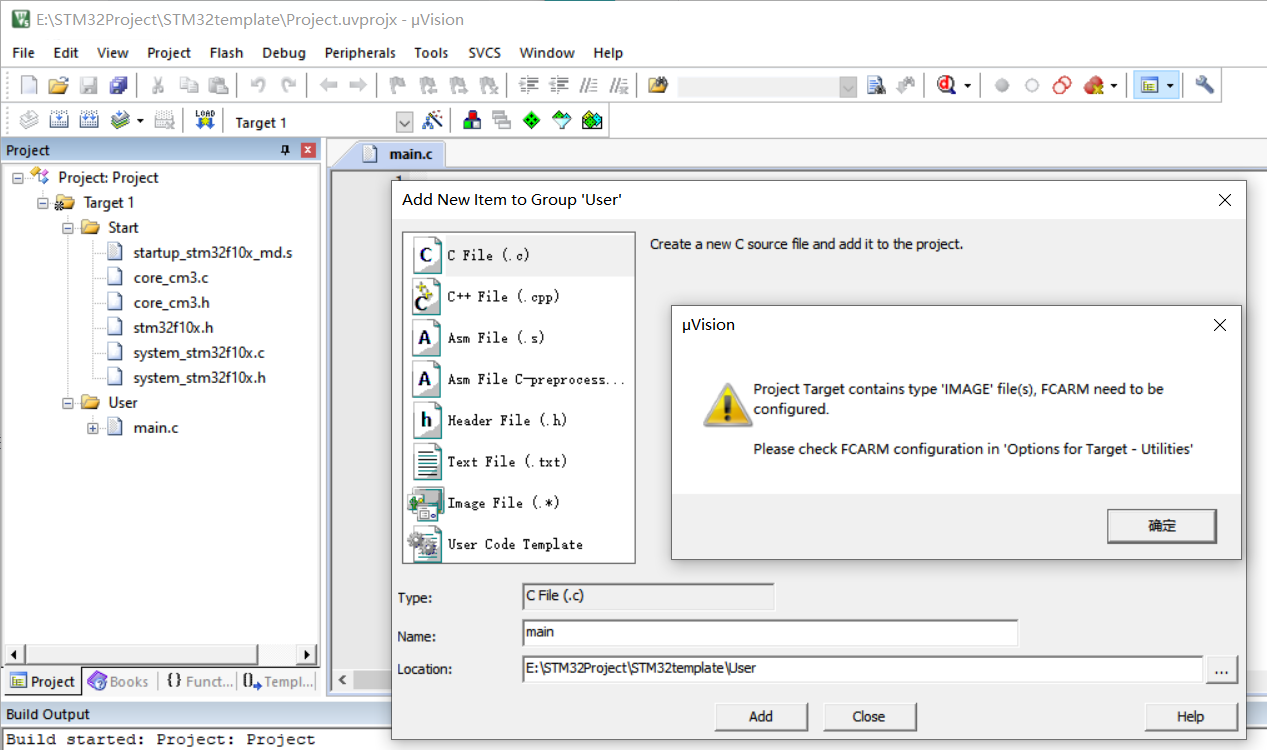Screen dimensions: 1267x750
Task: Navigate backwards with the left arrow
Action: tap(328, 86)
